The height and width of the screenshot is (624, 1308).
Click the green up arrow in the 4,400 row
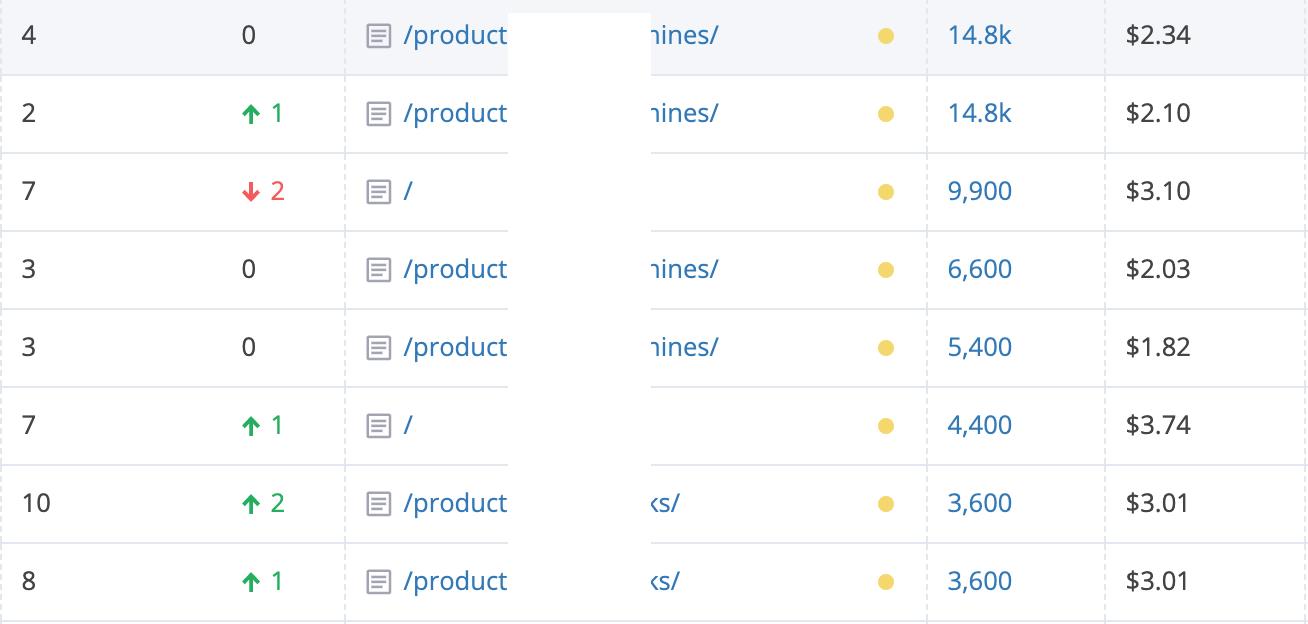coord(251,426)
